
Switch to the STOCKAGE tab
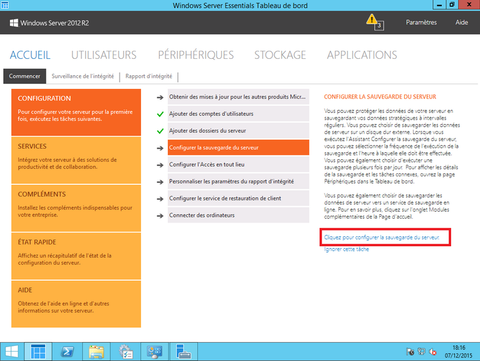coord(280,55)
